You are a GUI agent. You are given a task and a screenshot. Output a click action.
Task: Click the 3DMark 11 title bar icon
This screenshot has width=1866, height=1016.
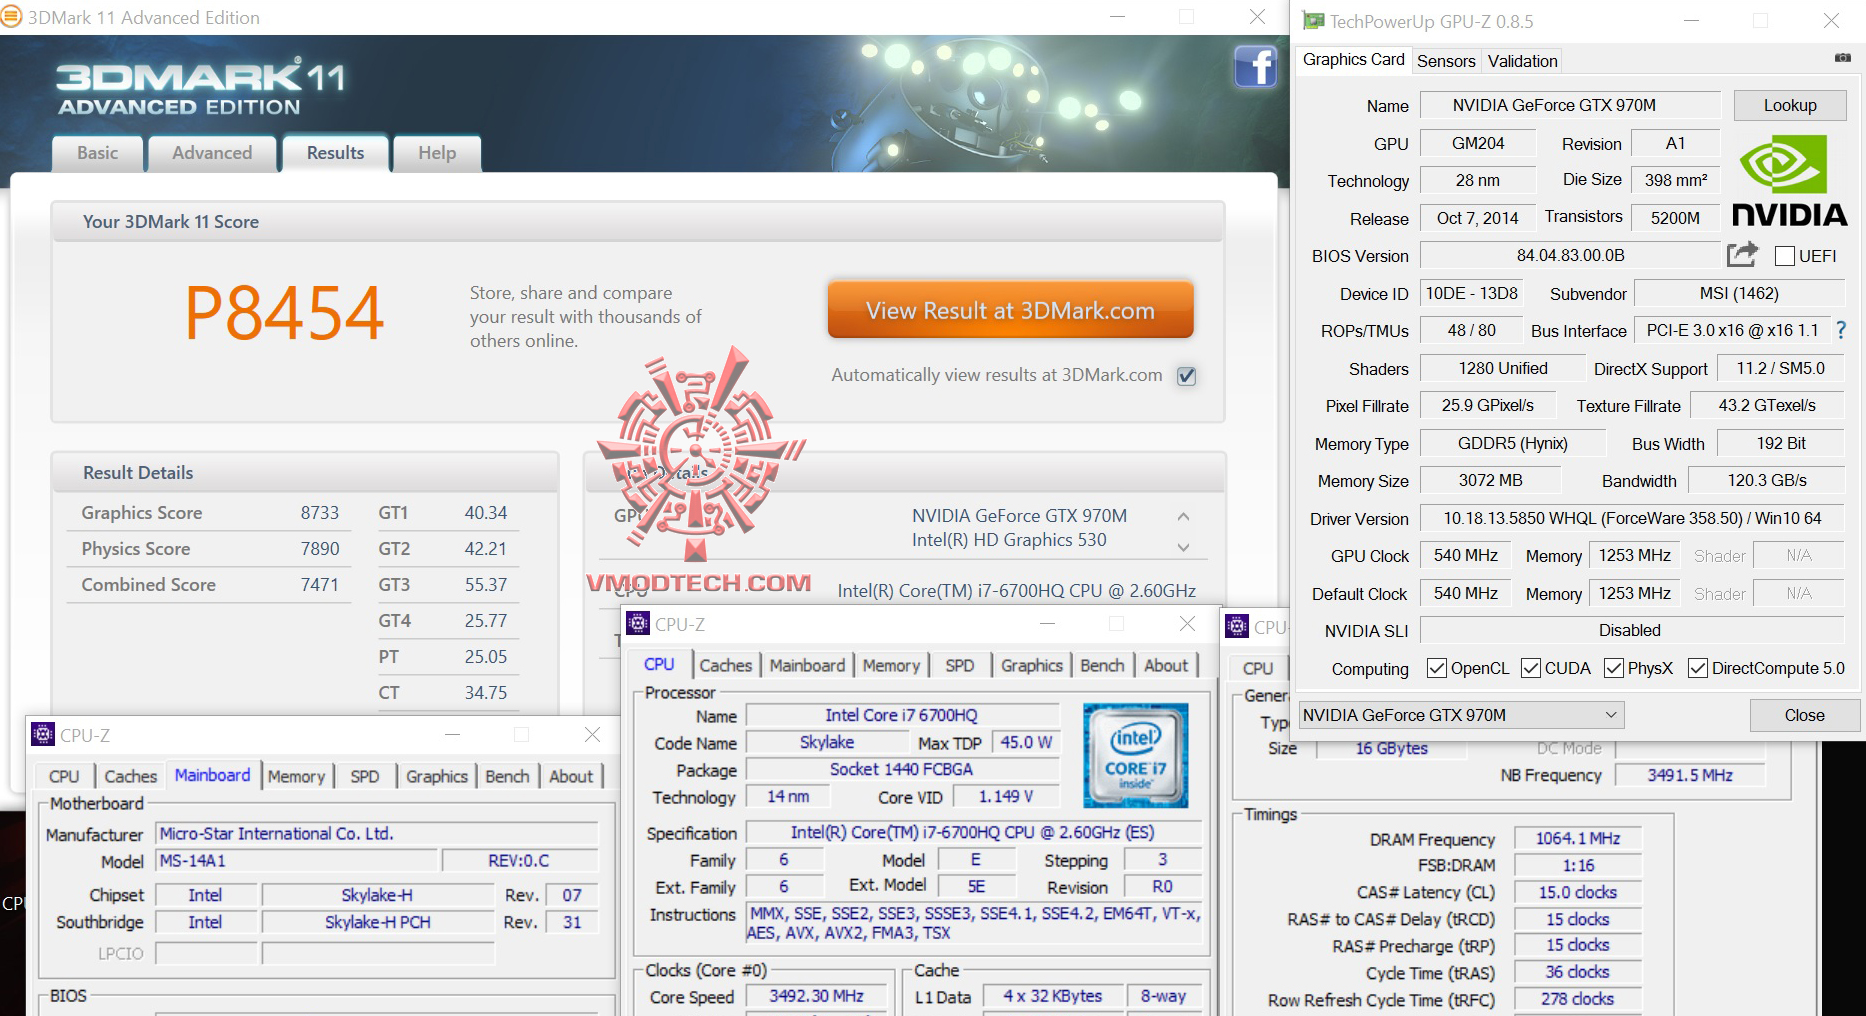click(12, 17)
